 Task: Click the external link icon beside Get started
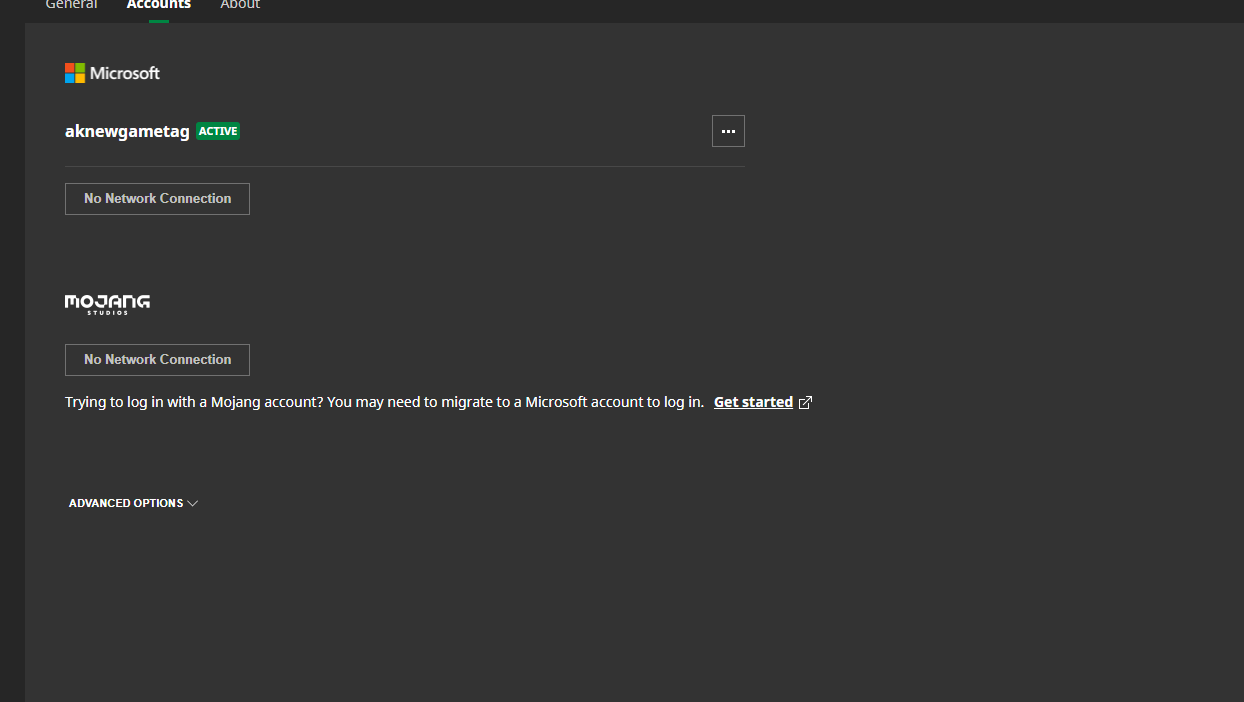pos(805,403)
